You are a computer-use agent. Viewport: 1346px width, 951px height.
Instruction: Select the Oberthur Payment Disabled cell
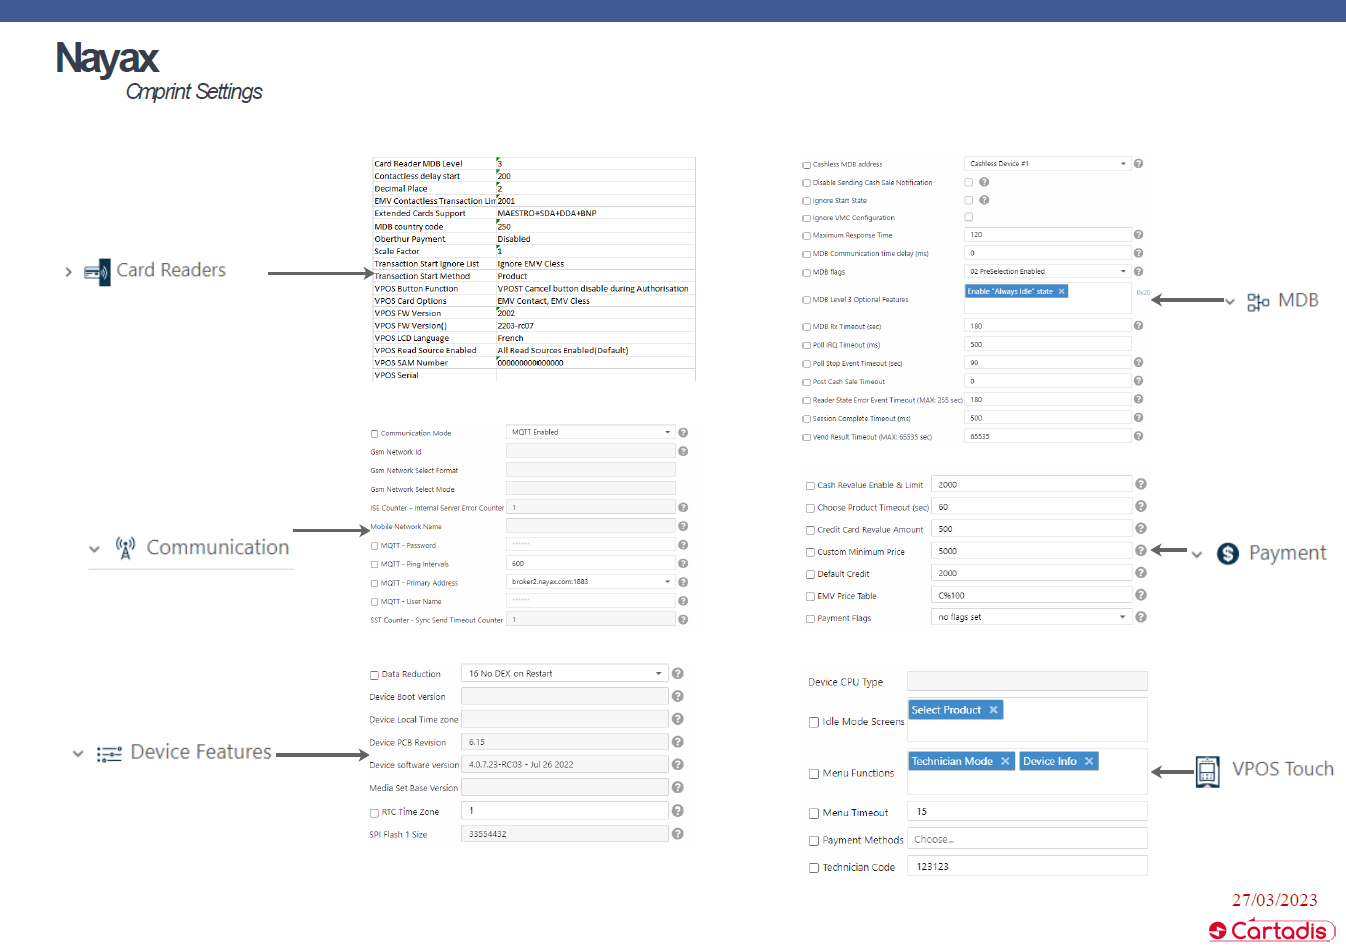click(x=595, y=239)
